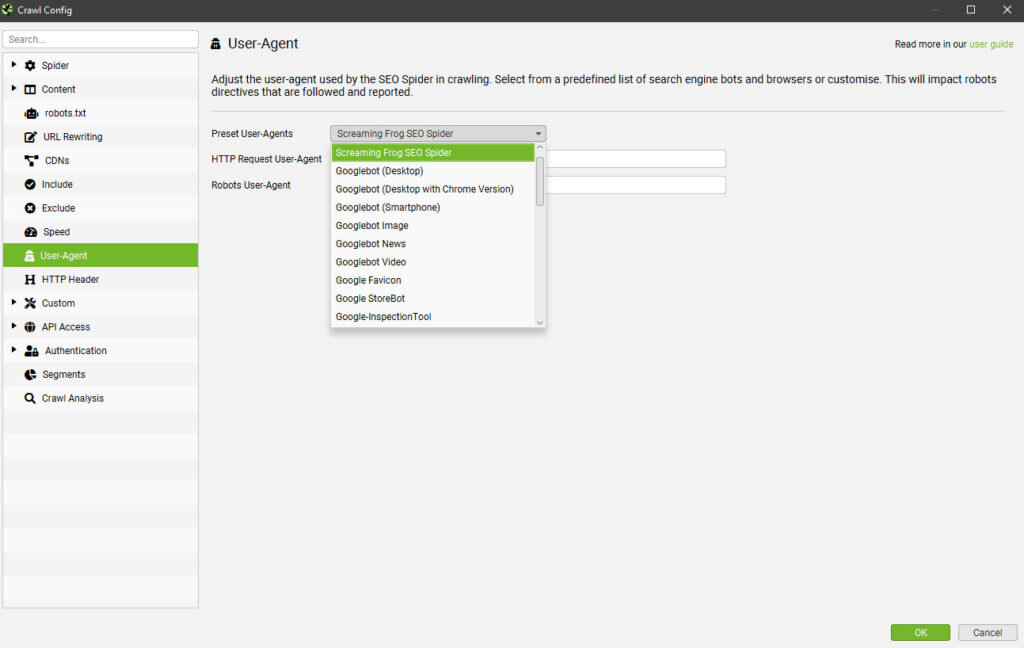Expand the Spider tree node

tap(14, 65)
